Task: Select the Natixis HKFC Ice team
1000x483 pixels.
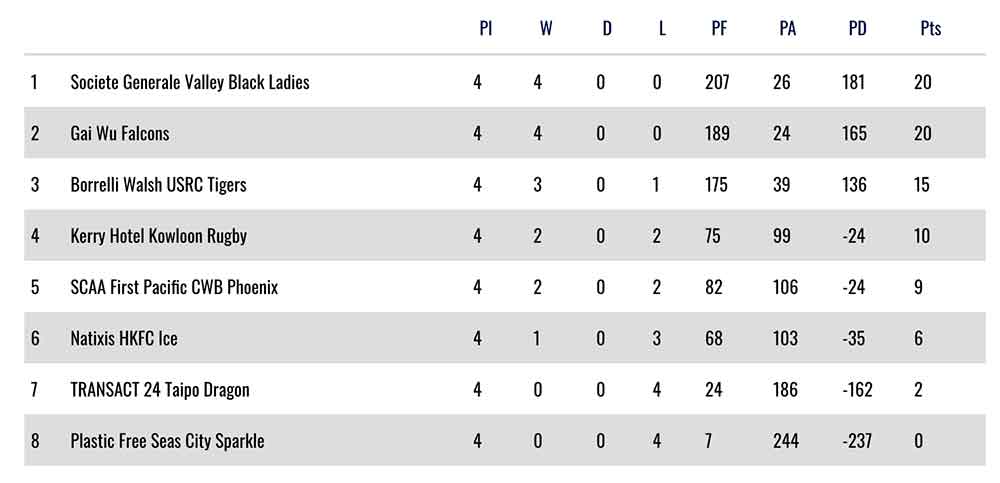Action: (x=124, y=338)
